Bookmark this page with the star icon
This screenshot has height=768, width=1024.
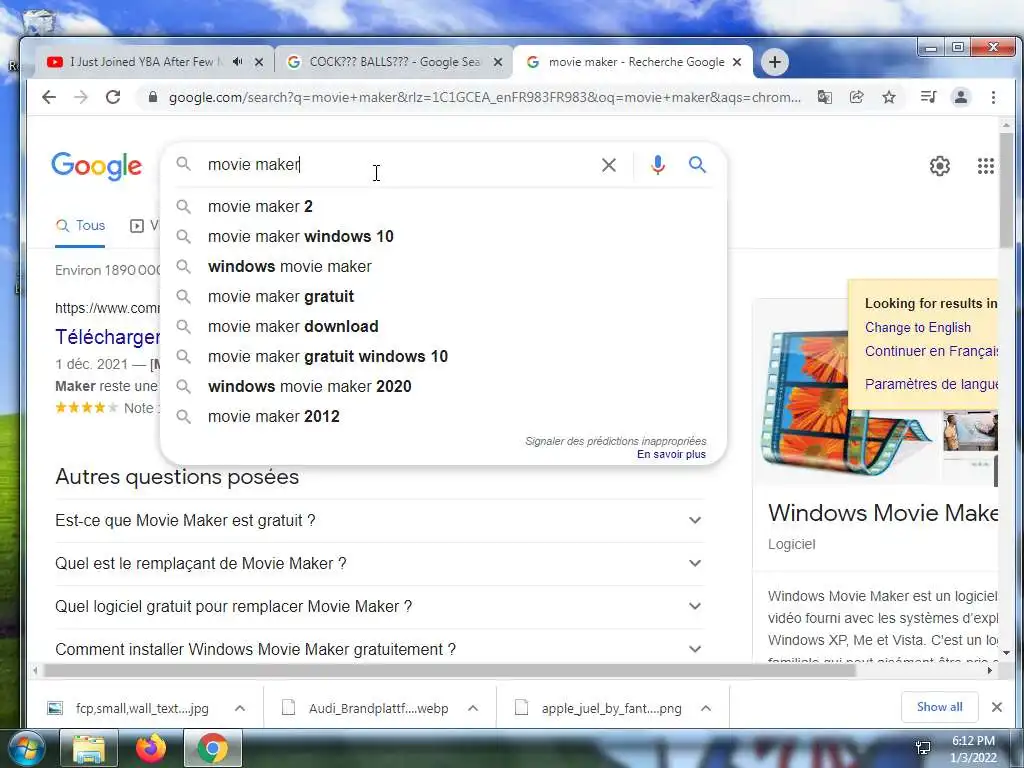pyautogui.click(x=889, y=97)
